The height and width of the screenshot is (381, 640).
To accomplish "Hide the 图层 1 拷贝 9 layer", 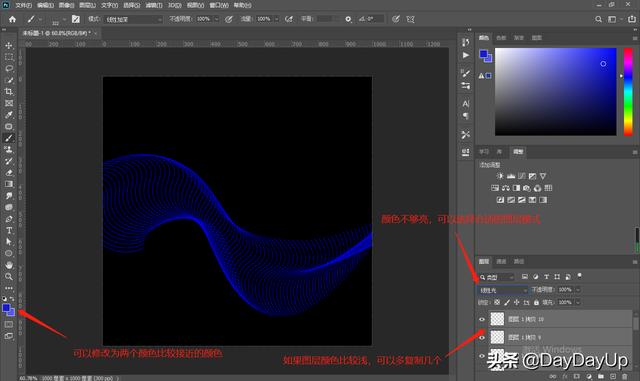I will pos(482,337).
